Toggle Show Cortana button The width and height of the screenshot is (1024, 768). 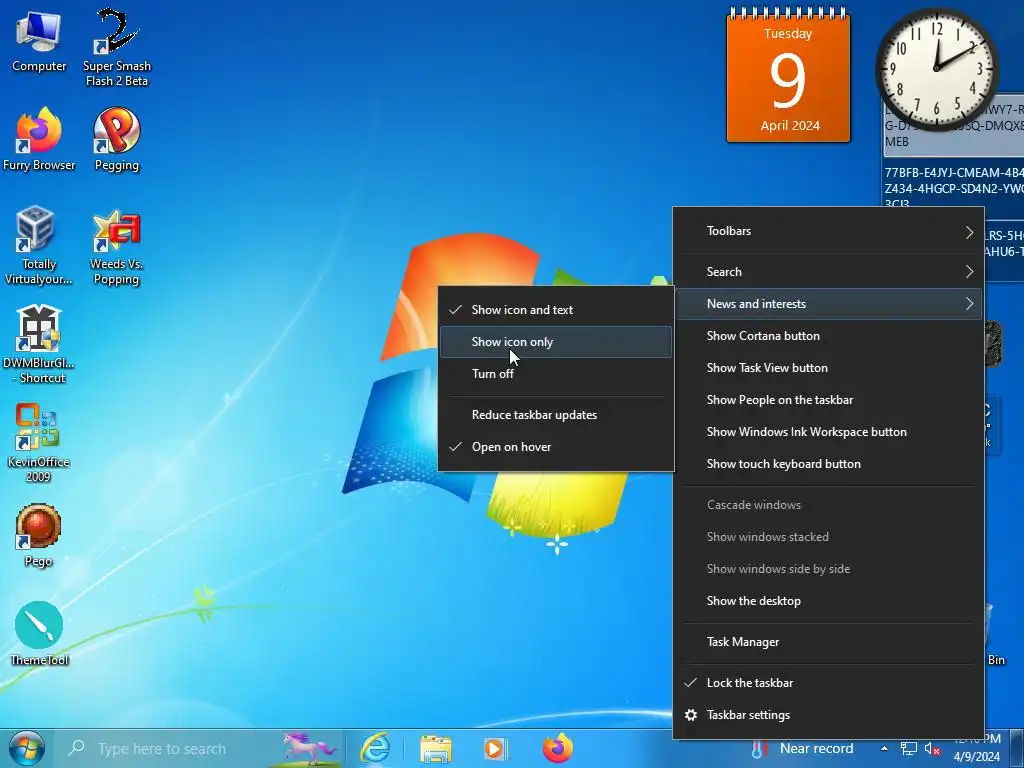829,336
